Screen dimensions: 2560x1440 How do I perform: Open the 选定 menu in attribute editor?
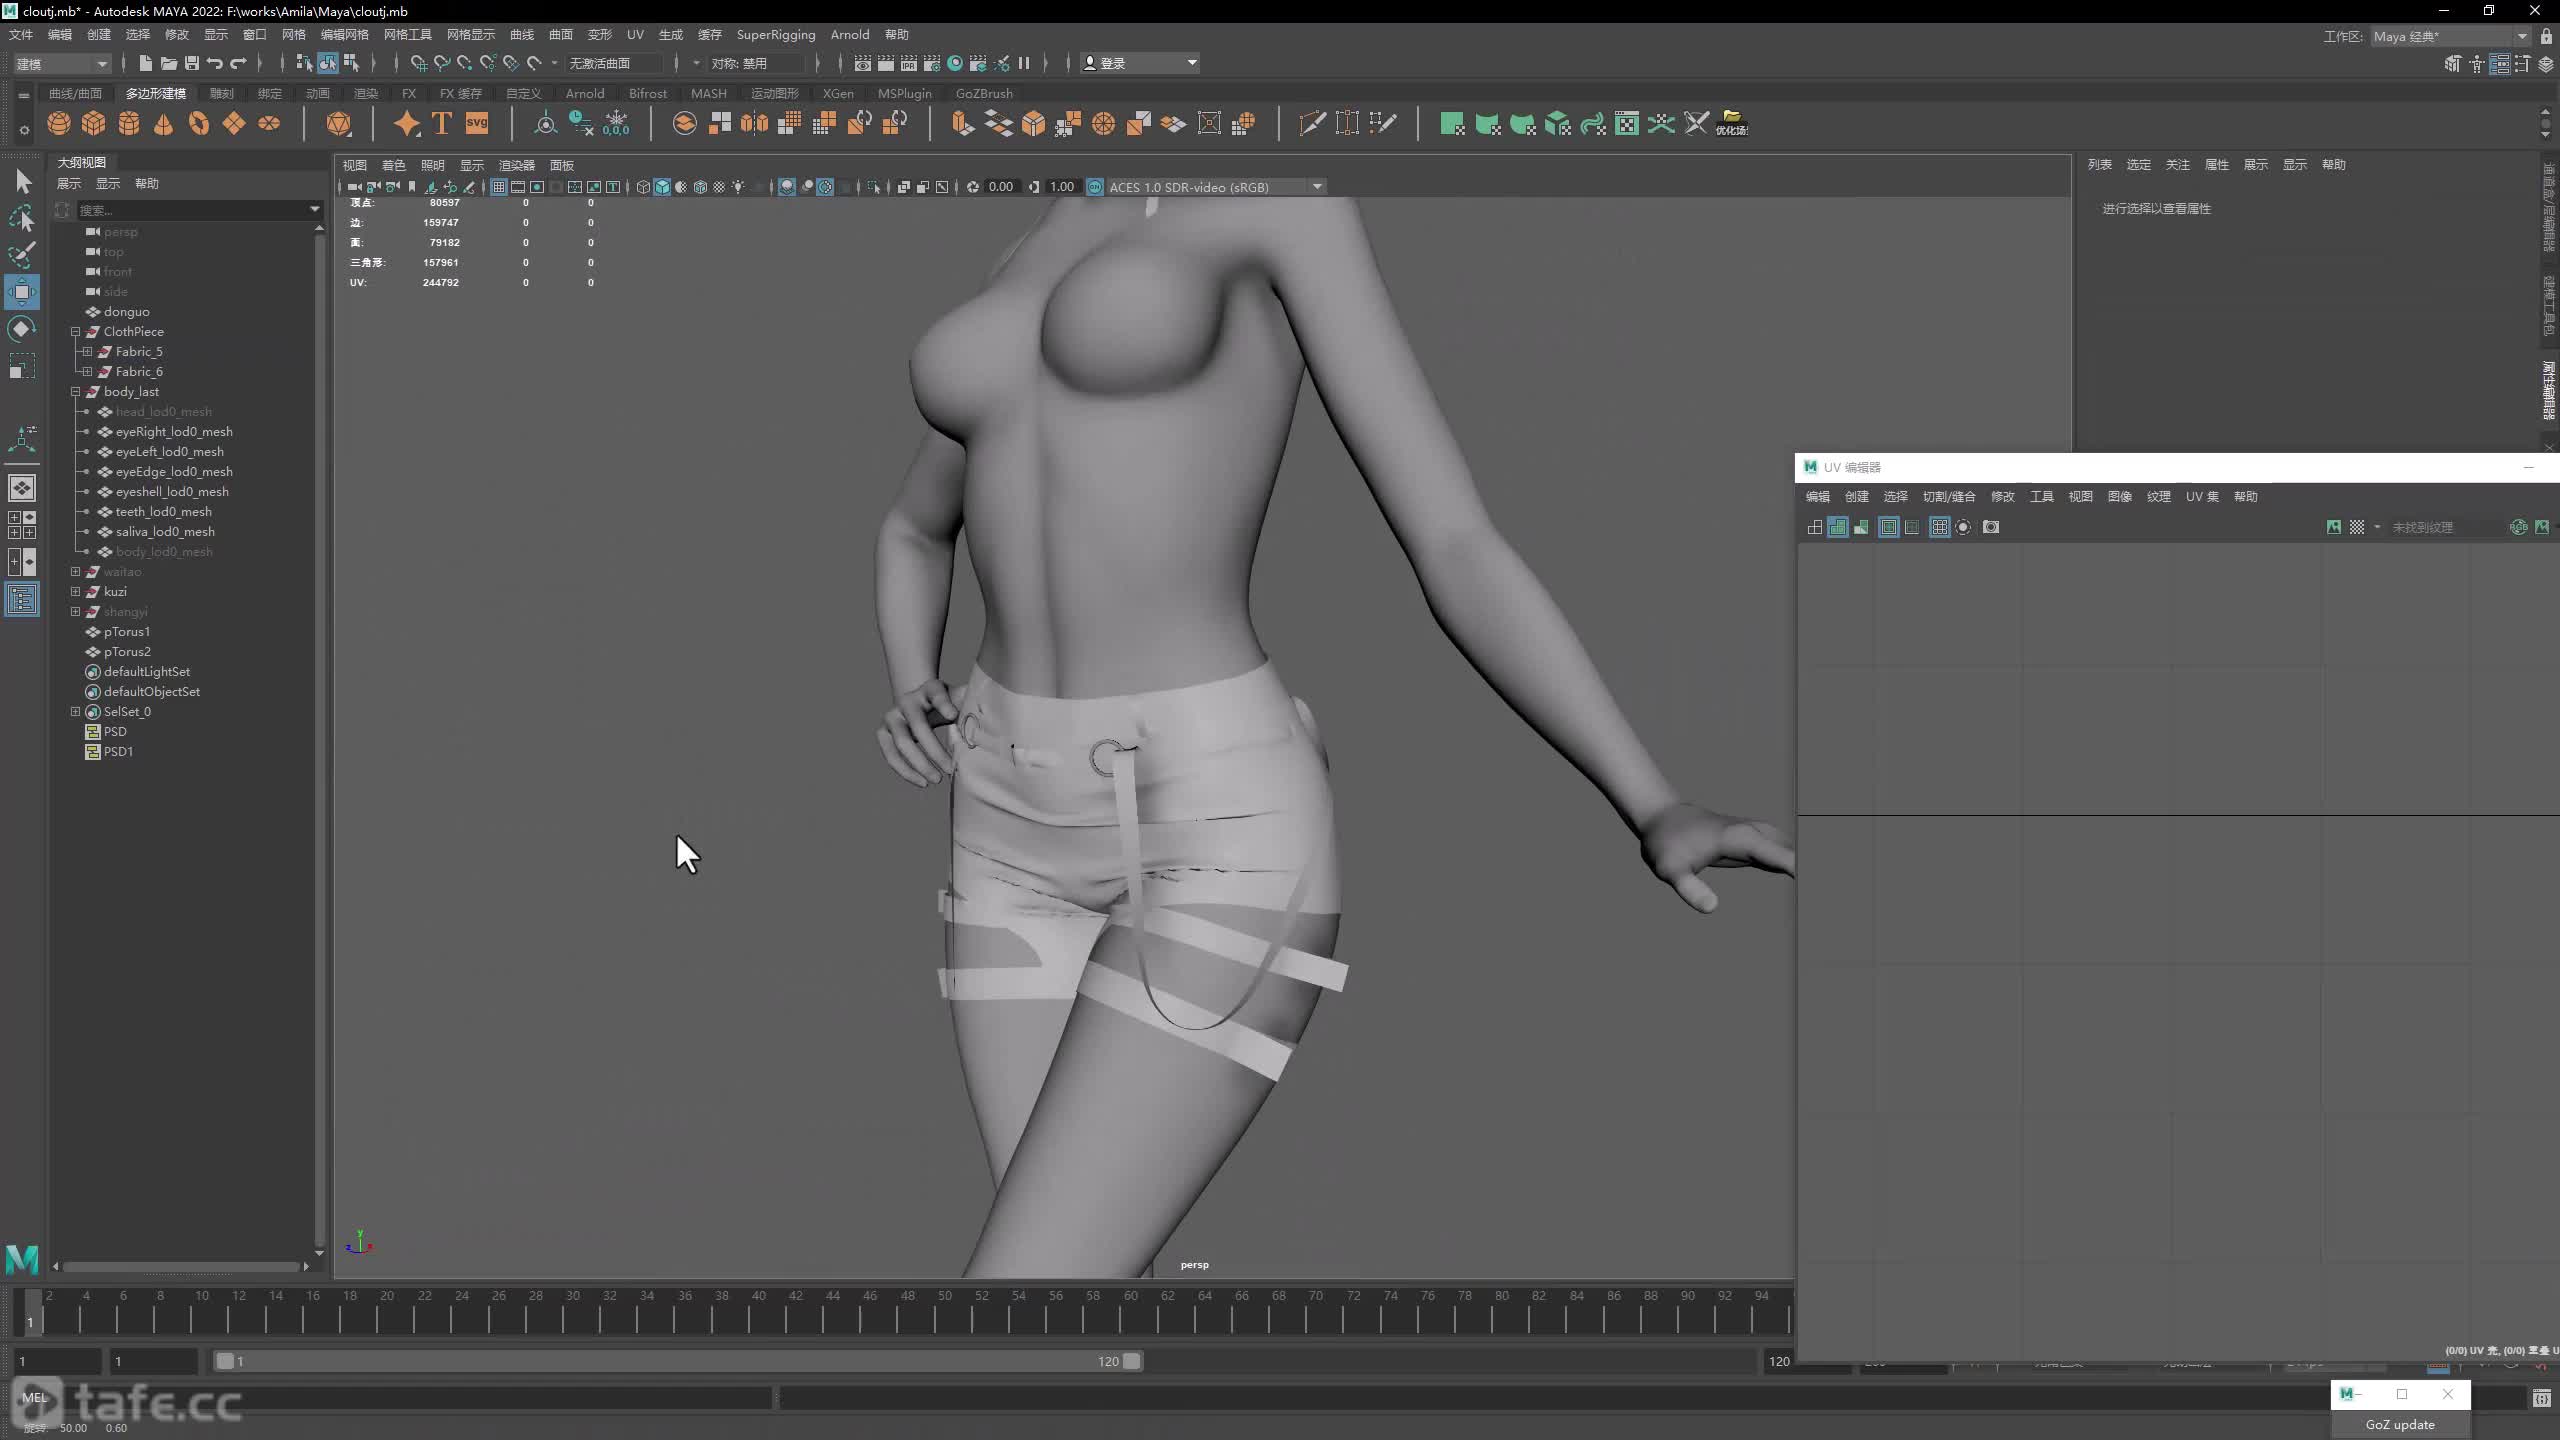point(2138,165)
